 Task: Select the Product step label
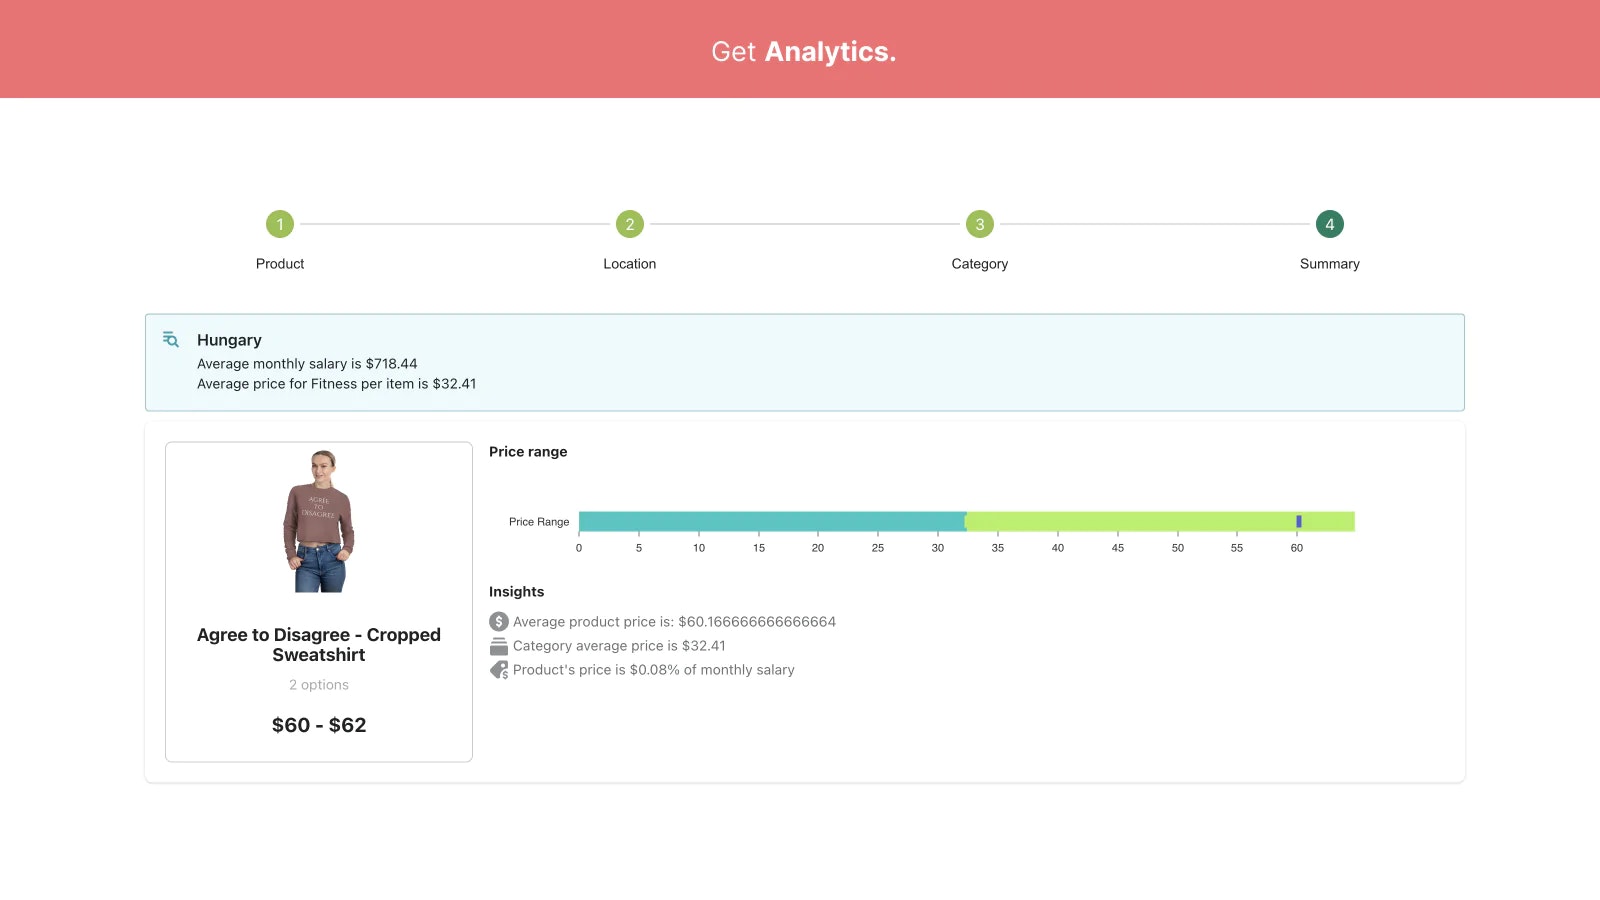click(280, 264)
